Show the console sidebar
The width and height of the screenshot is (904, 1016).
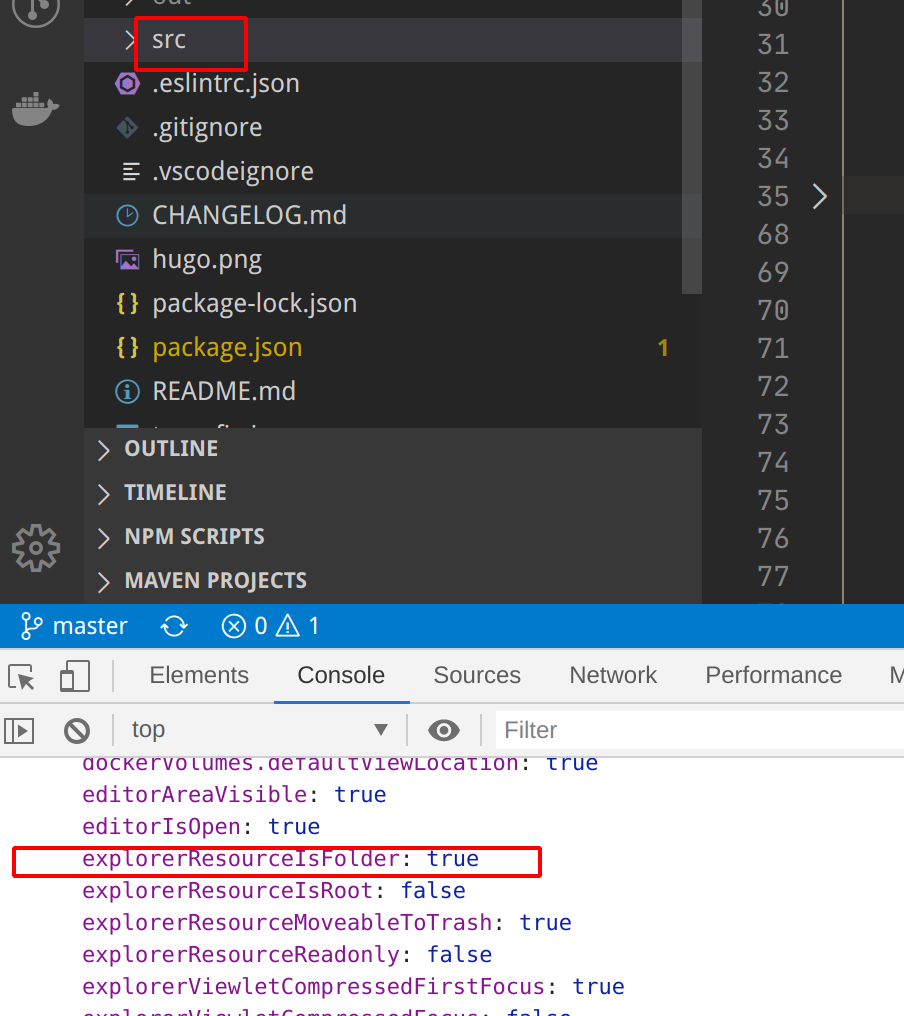tap(19, 731)
